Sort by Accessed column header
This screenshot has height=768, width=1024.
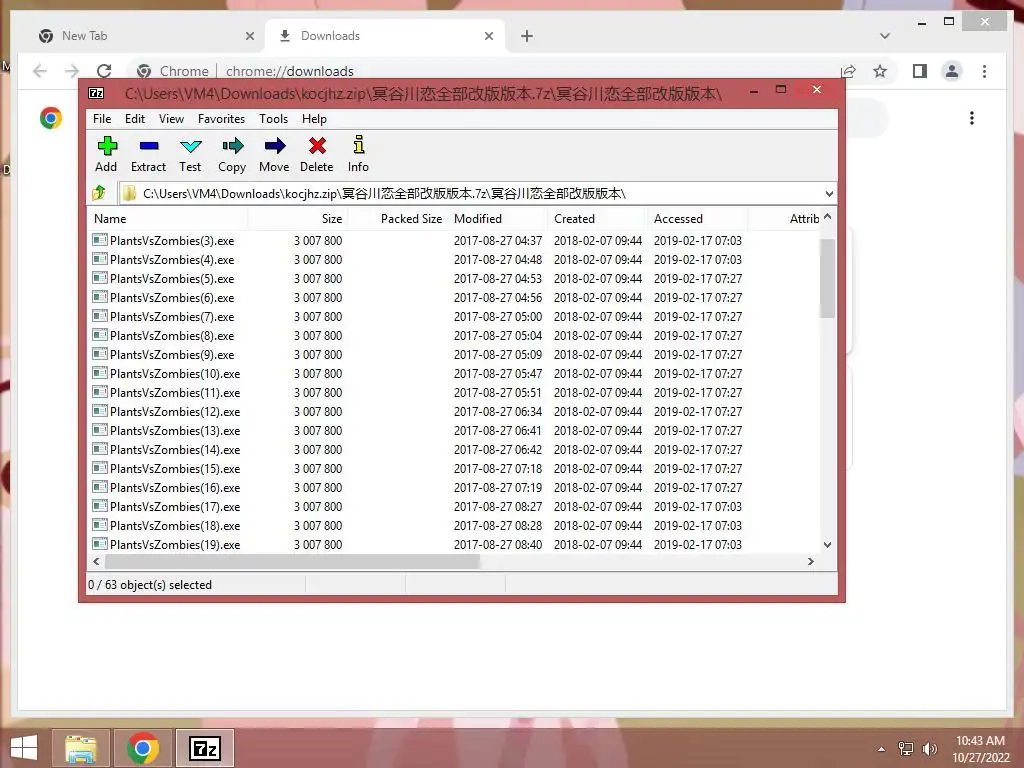pyautogui.click(x=697, y=219)
